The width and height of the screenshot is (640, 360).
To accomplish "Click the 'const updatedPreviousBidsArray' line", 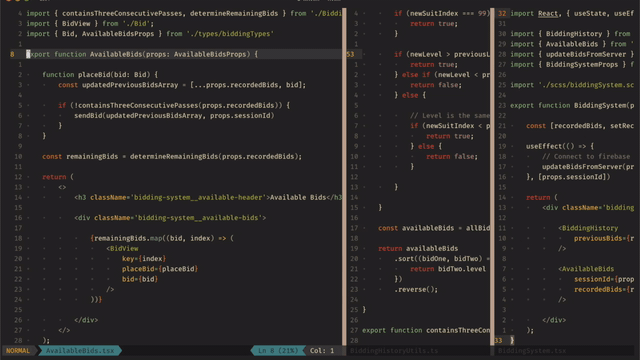I will tap(182, 85).
